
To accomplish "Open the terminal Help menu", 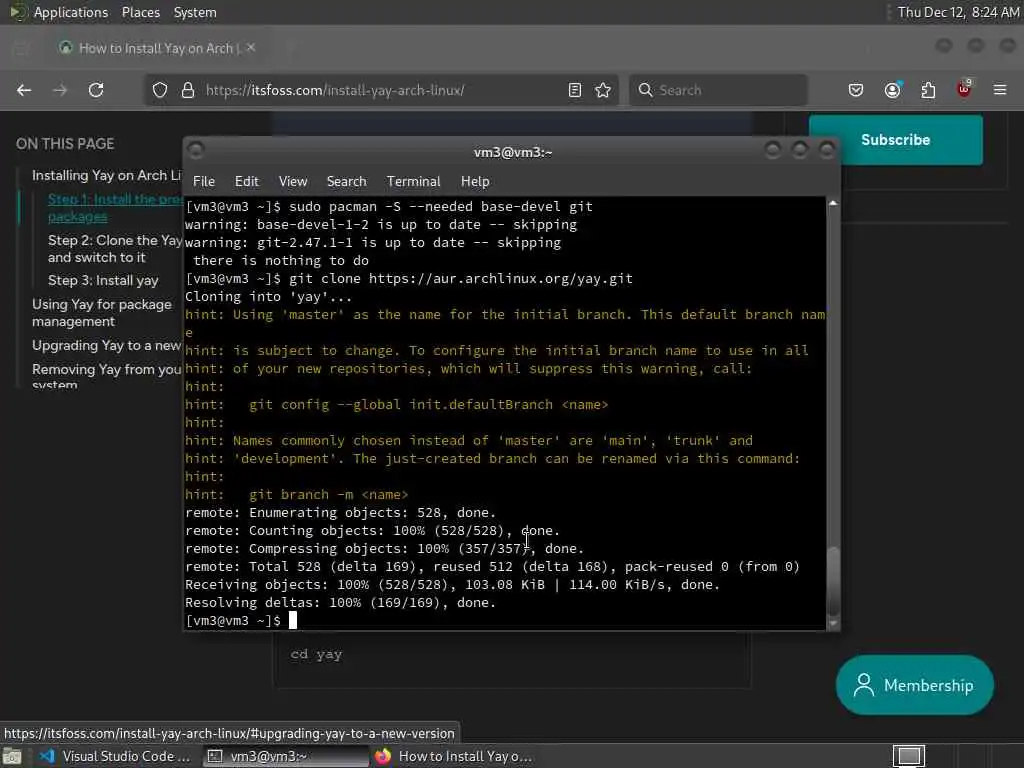I will tap(475, 182).
